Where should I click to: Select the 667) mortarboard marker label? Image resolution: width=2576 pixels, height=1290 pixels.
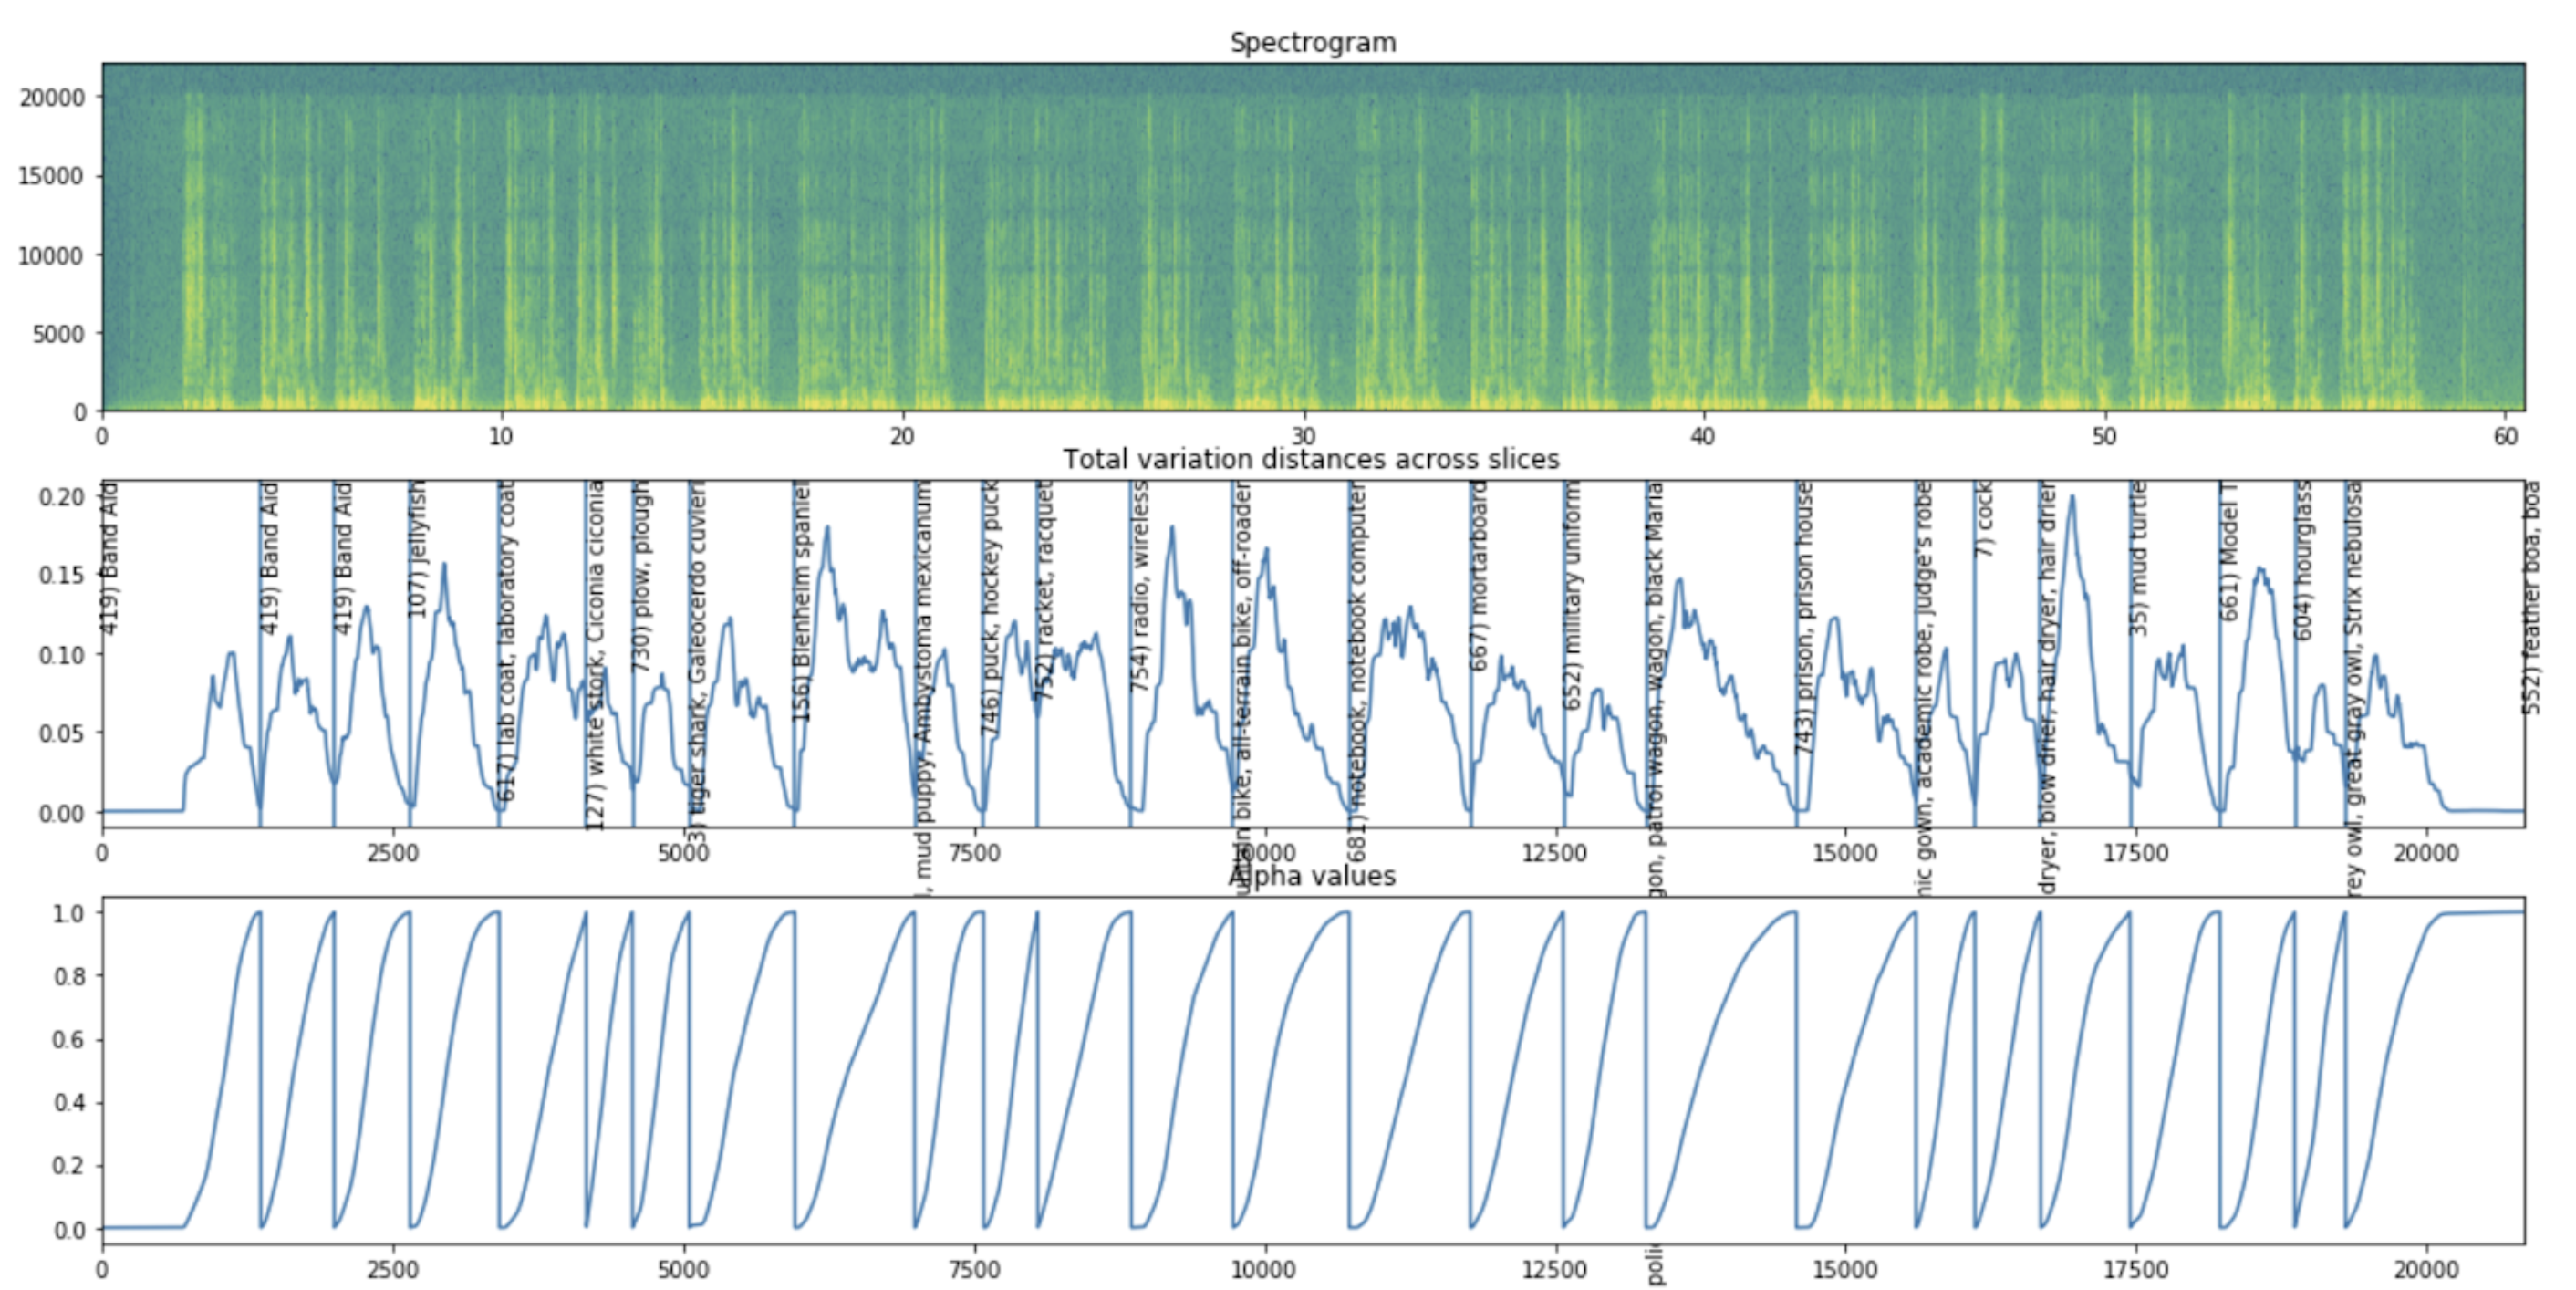coord(1479,575)
